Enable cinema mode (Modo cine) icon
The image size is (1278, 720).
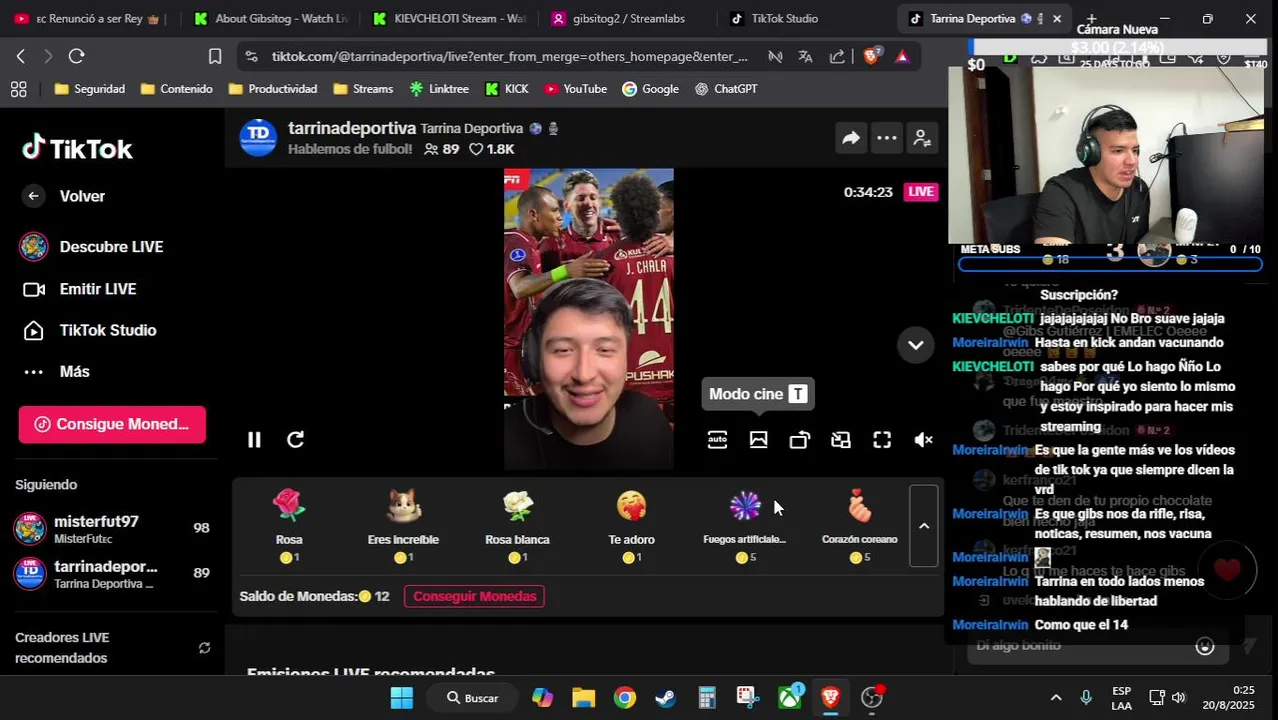(x=759, y=440)
